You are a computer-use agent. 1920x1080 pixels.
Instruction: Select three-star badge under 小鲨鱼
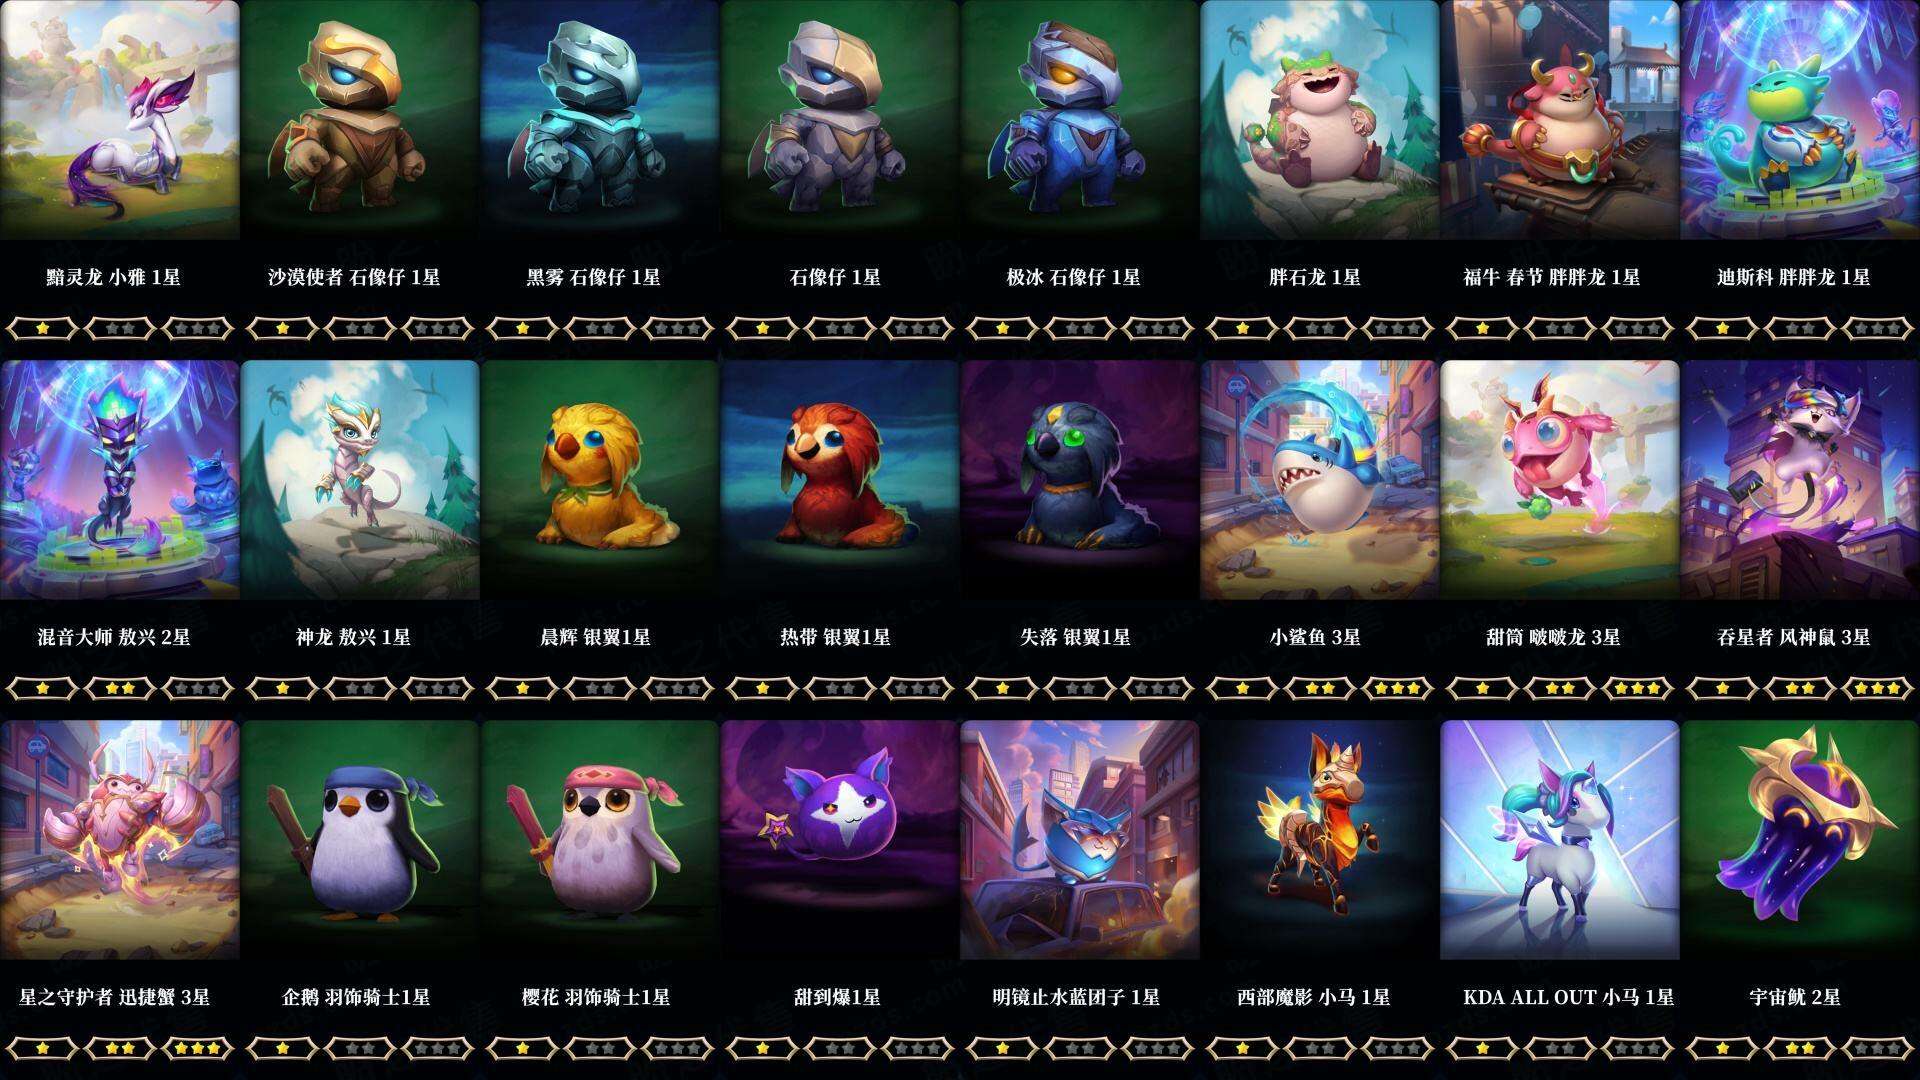pos(1398,688)
